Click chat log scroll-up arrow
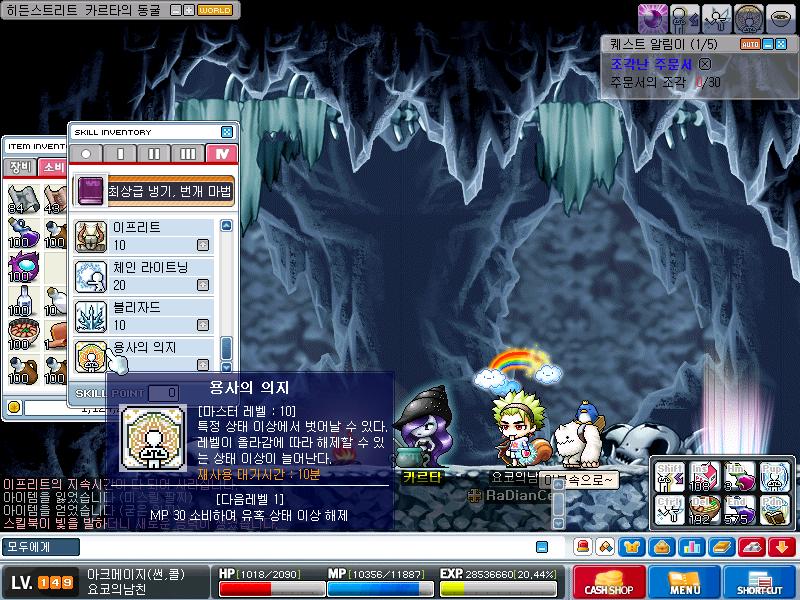Screen dimensions: 800x600 pos(559,484)
